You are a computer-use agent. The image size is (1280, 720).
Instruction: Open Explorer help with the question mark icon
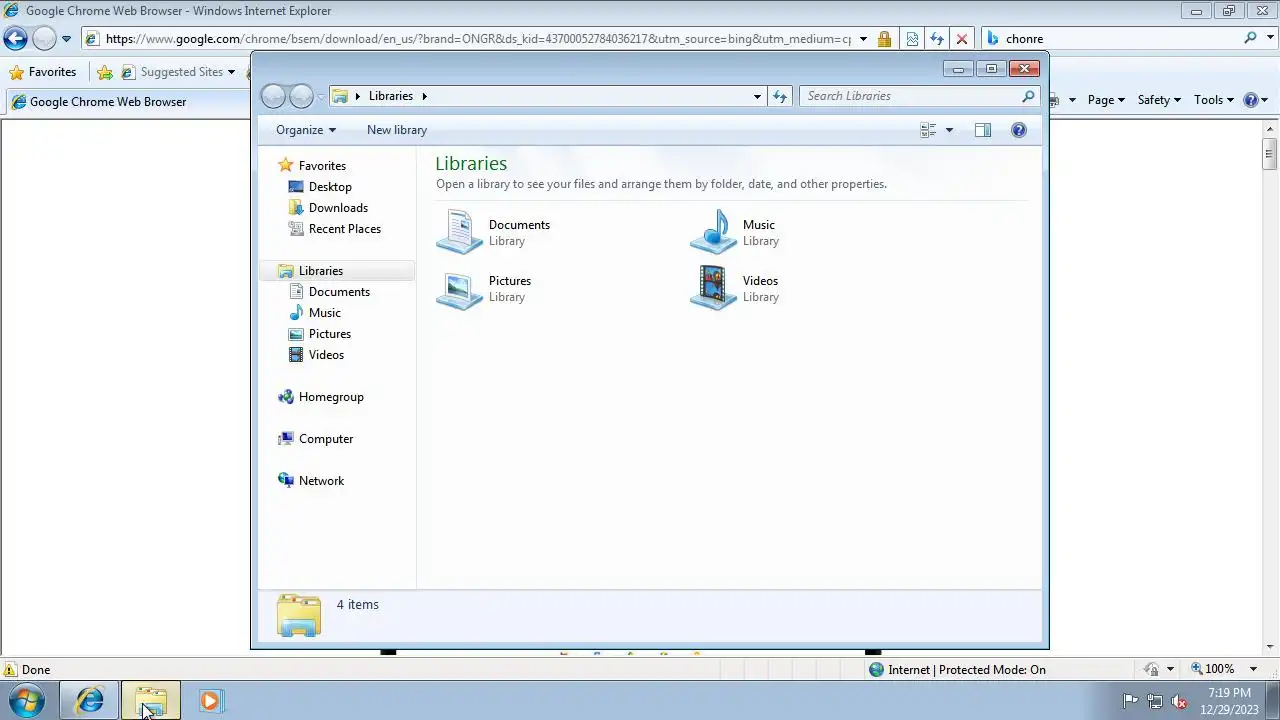coord(1019,130)
